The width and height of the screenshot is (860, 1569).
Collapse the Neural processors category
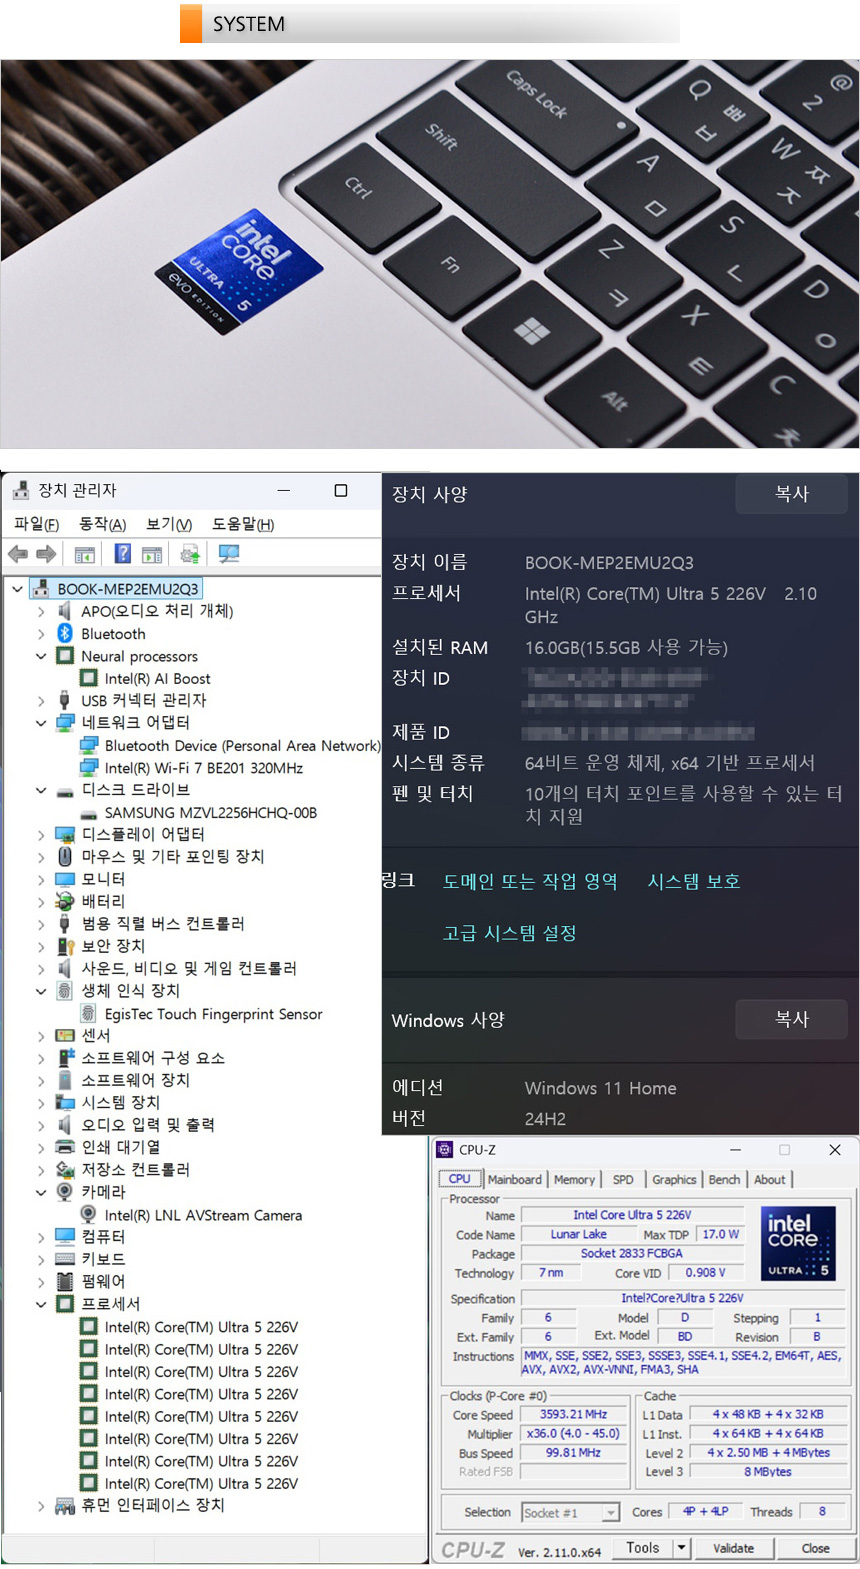pyautogui.click(x=41, y=657)
